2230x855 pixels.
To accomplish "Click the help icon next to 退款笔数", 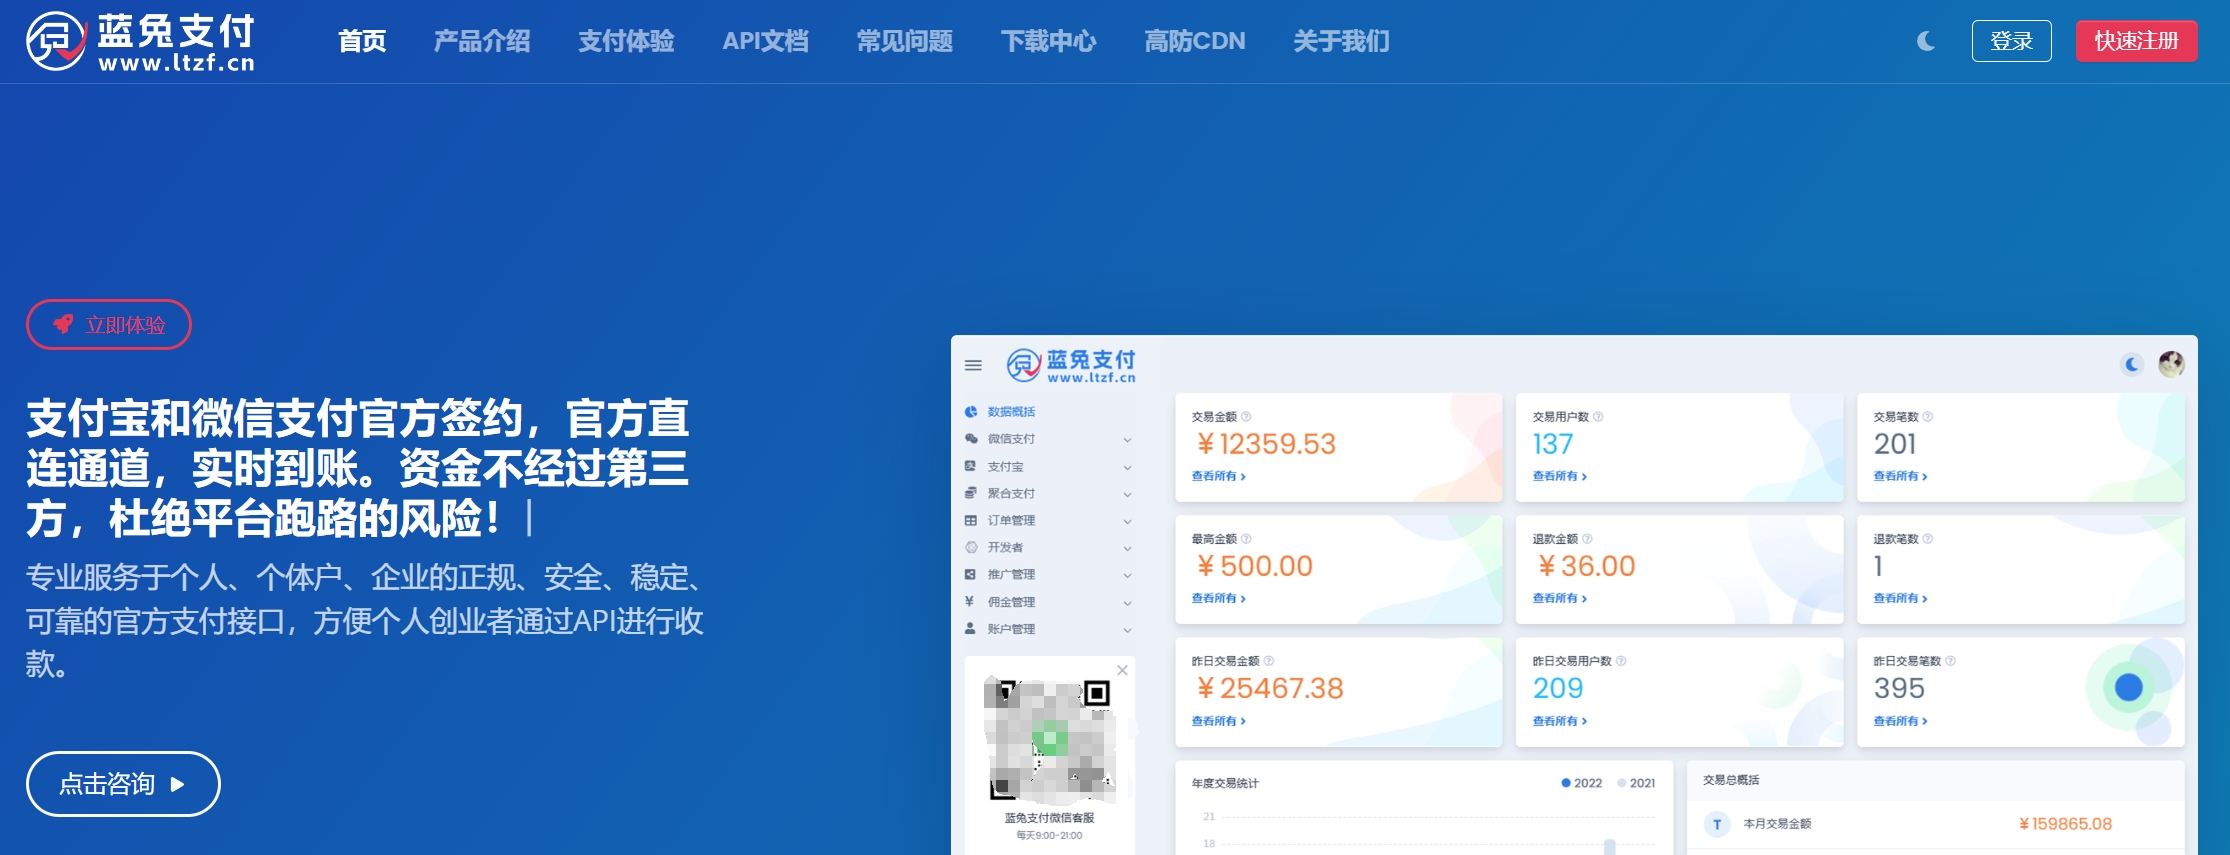I will coord(1928,539).
